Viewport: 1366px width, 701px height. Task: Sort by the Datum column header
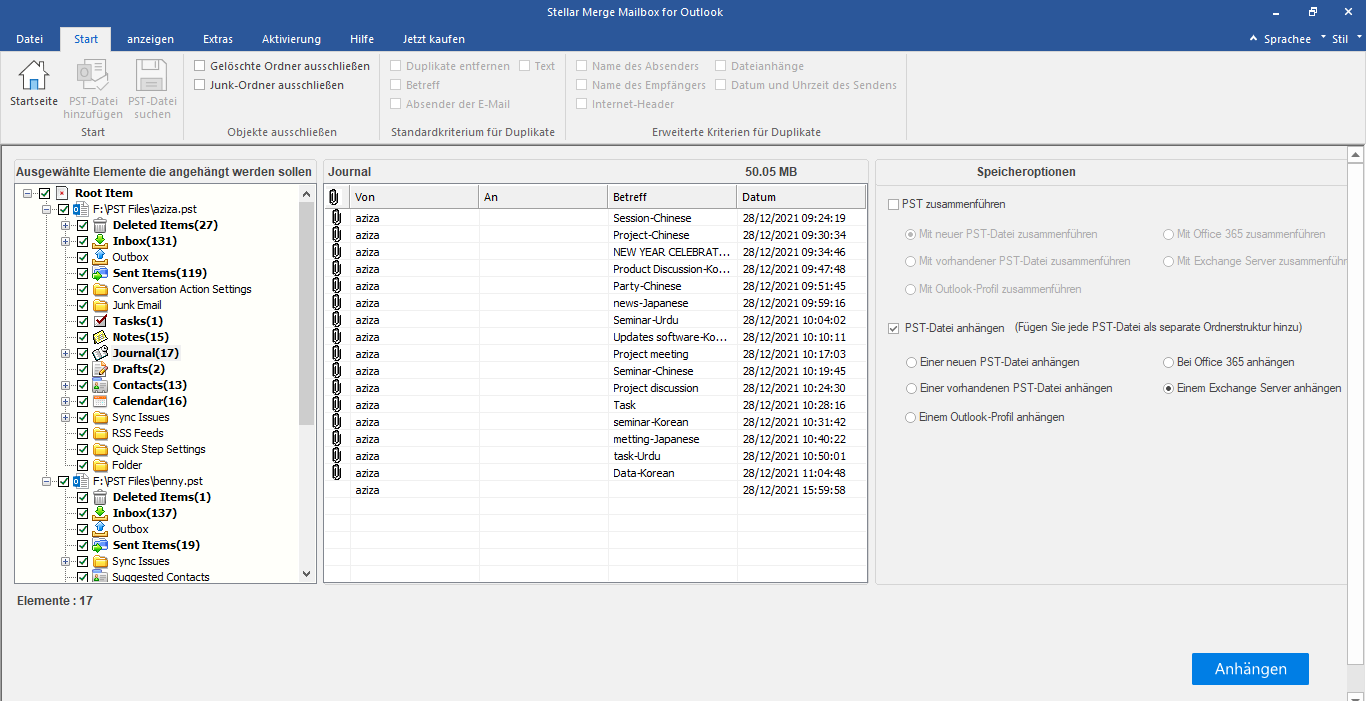[x=801, y=197]
